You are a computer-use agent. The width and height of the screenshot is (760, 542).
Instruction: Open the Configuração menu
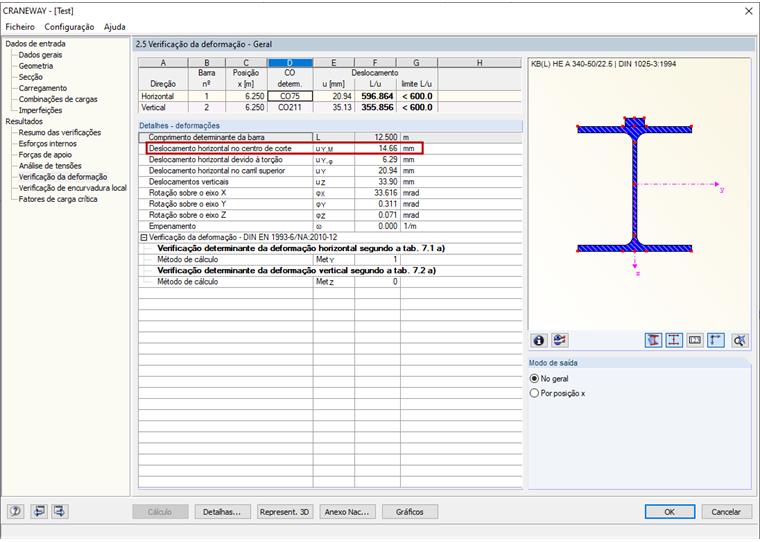(x=69, y=27)
